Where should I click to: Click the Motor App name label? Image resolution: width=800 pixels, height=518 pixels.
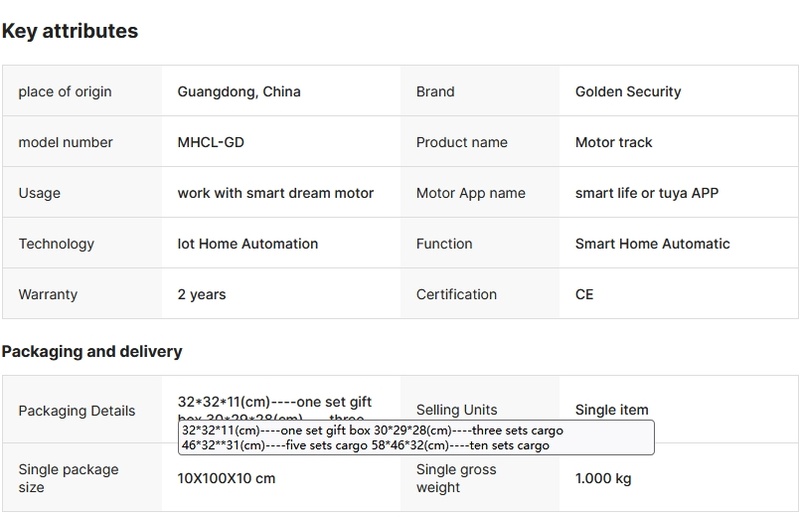coord(471,193)
